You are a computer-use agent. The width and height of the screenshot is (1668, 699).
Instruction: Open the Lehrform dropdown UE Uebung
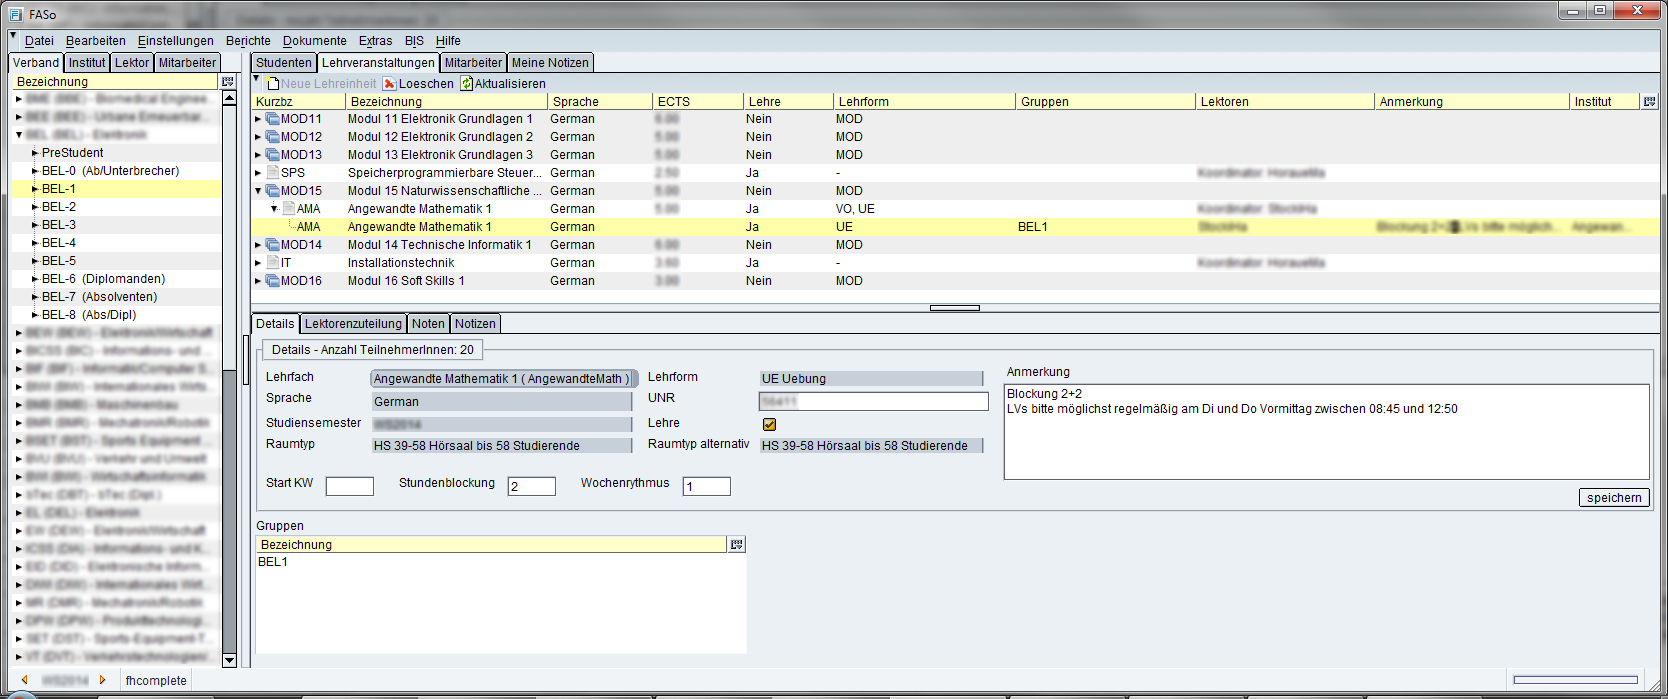click(870, 379)
